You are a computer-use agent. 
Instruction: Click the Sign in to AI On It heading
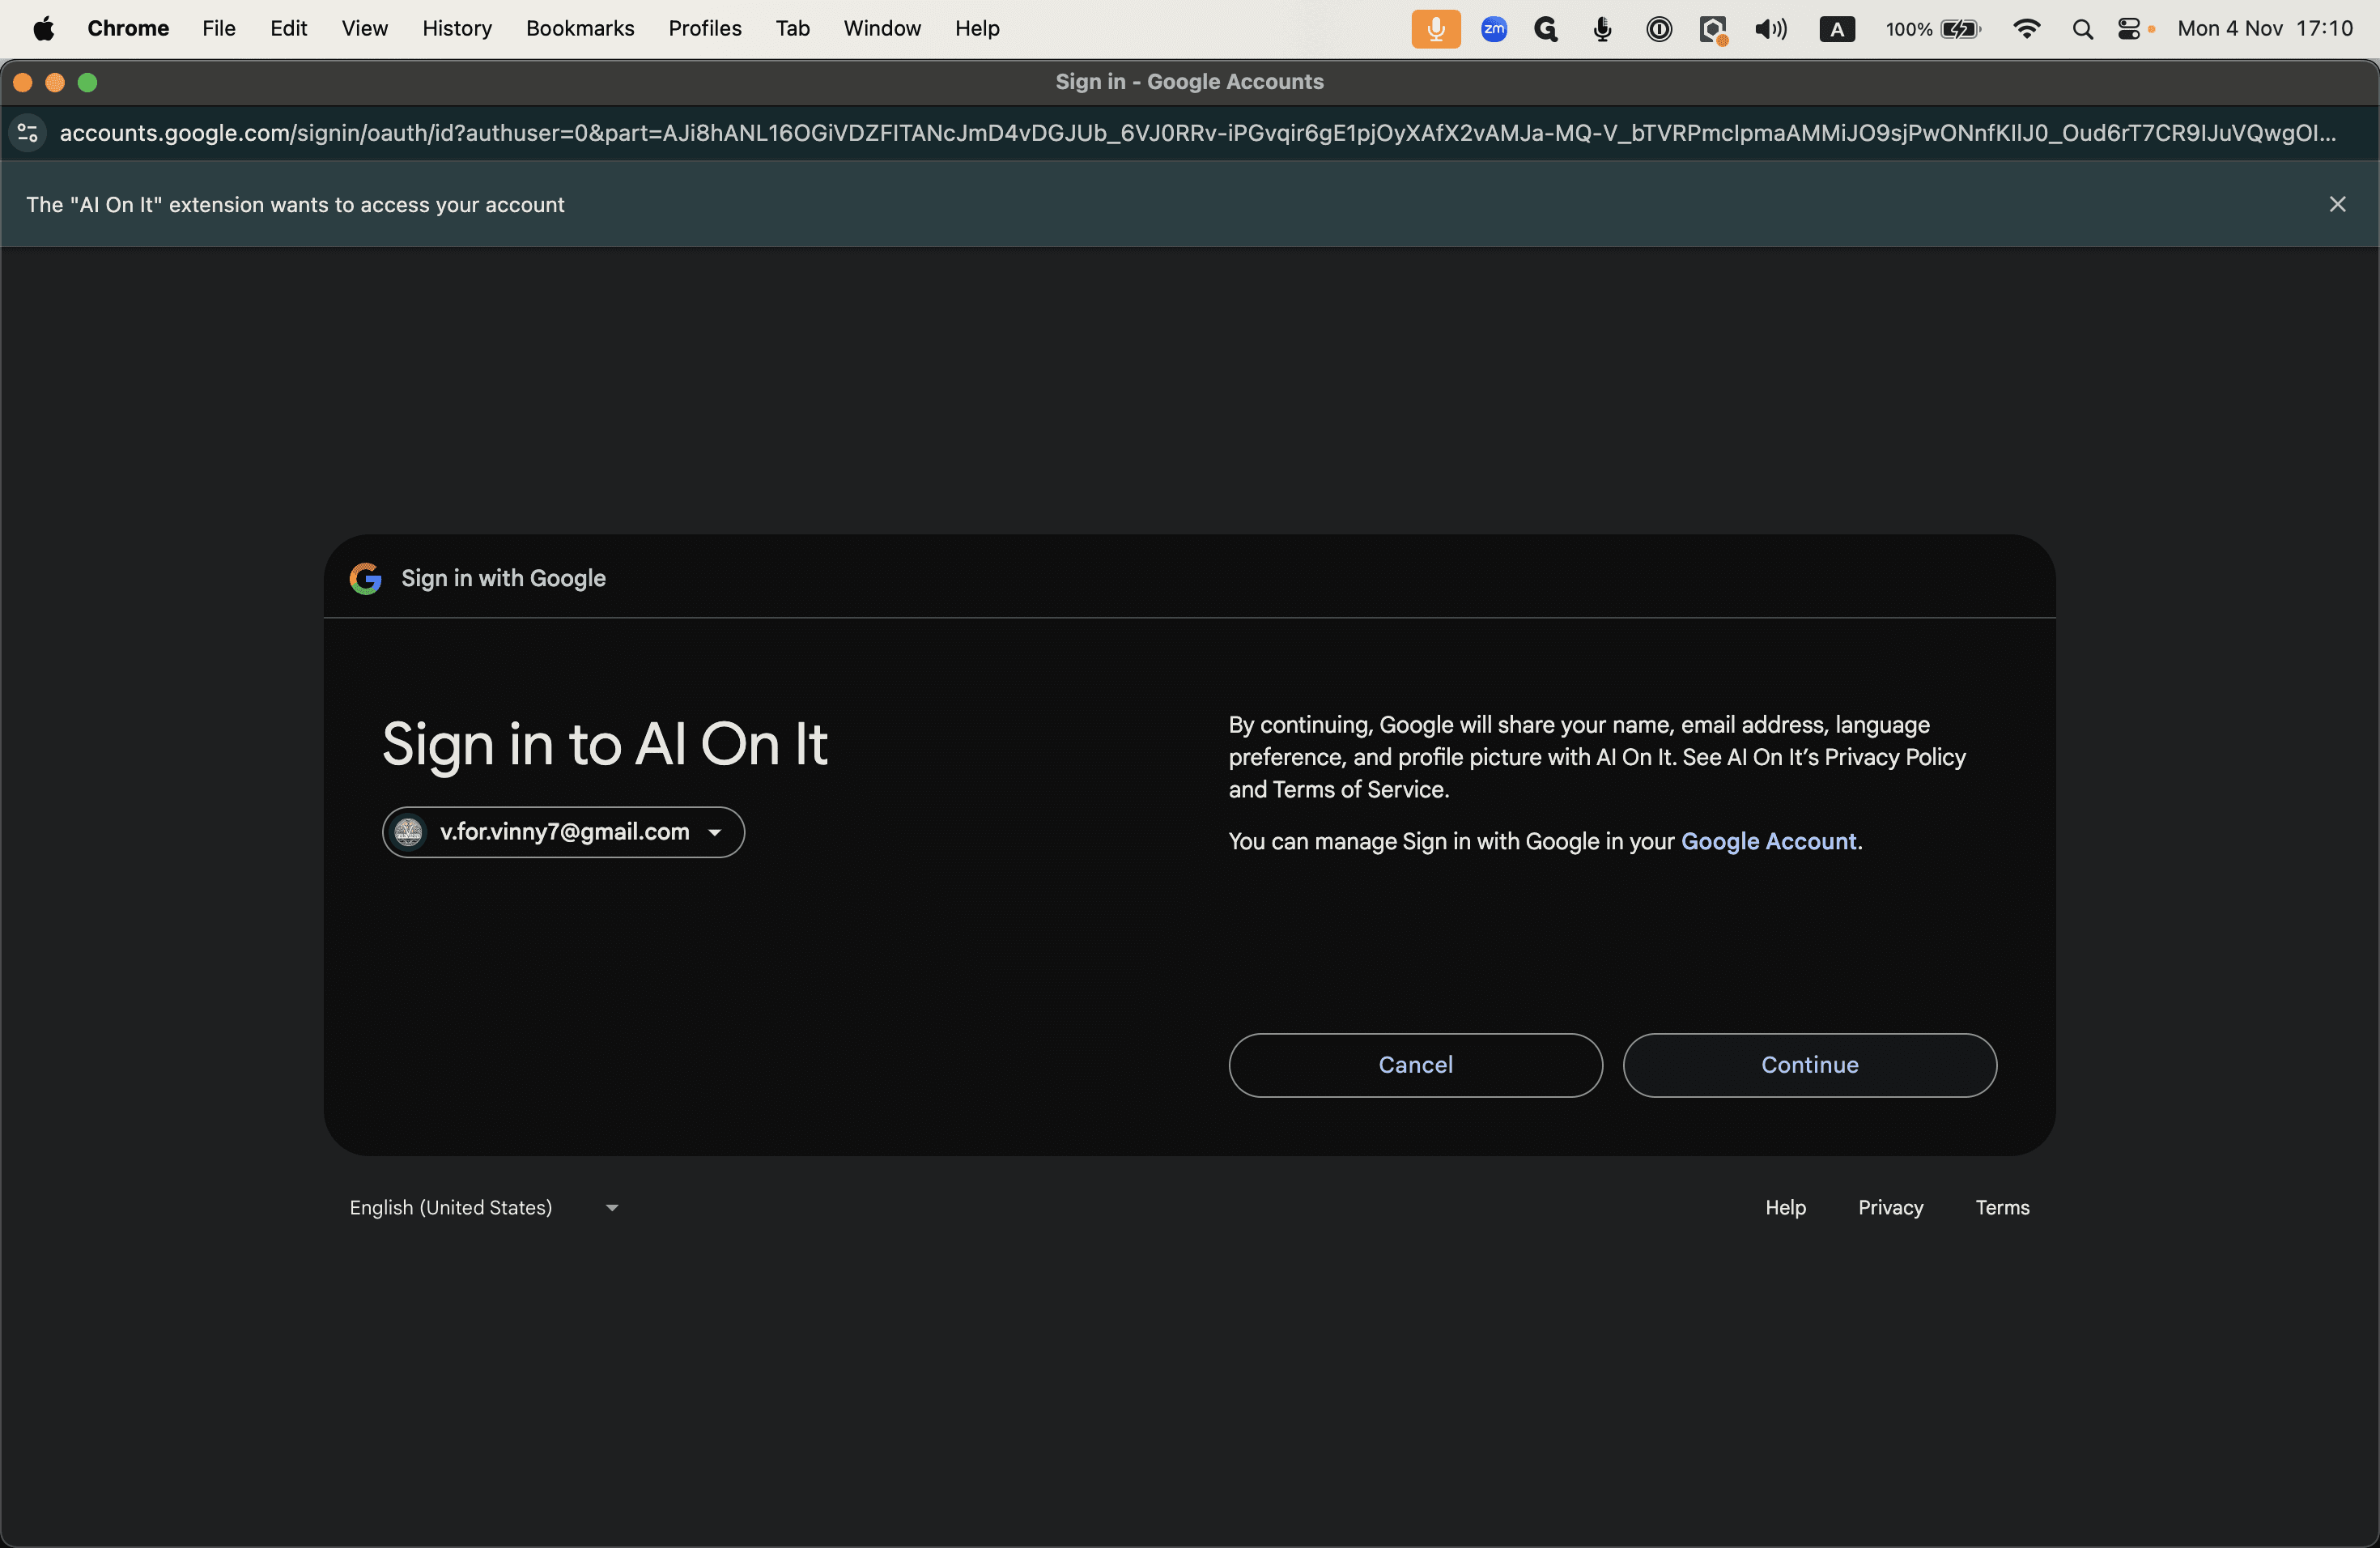(605, 744)
